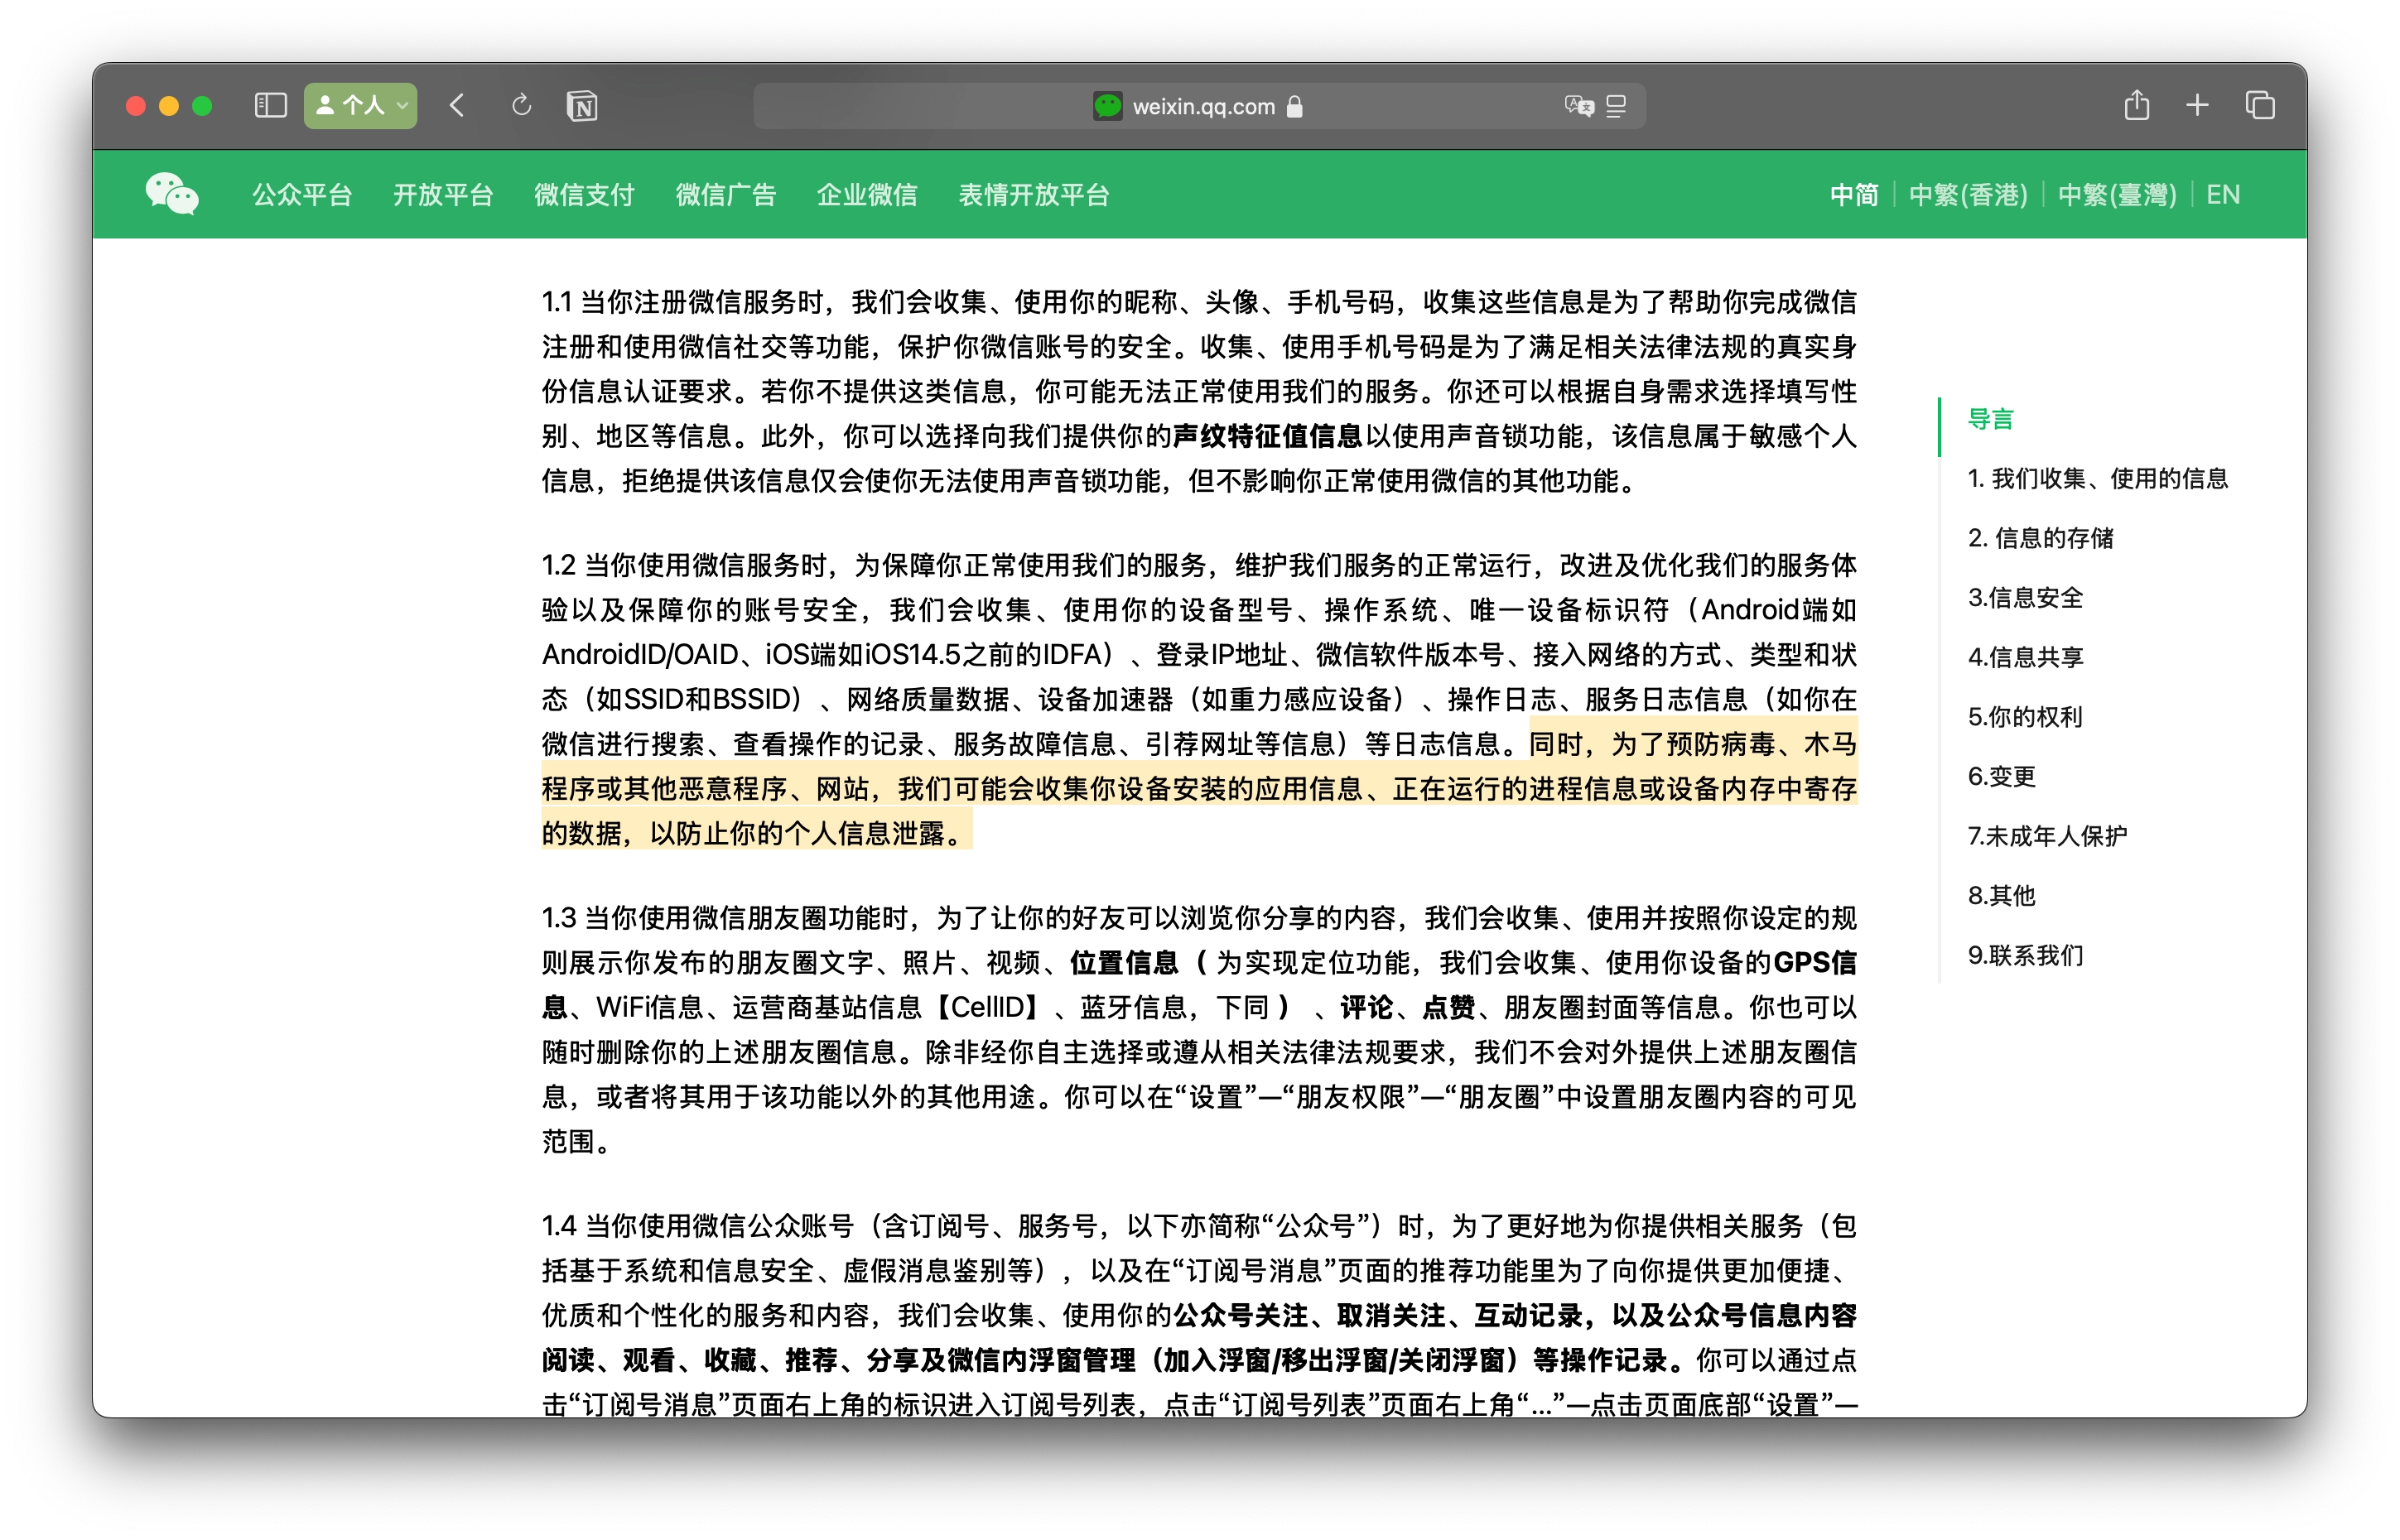The width and height of the screenshot is (2400, 1540).
Task: Open Reader view icon in address bar
Action: tap(1616, 106)
